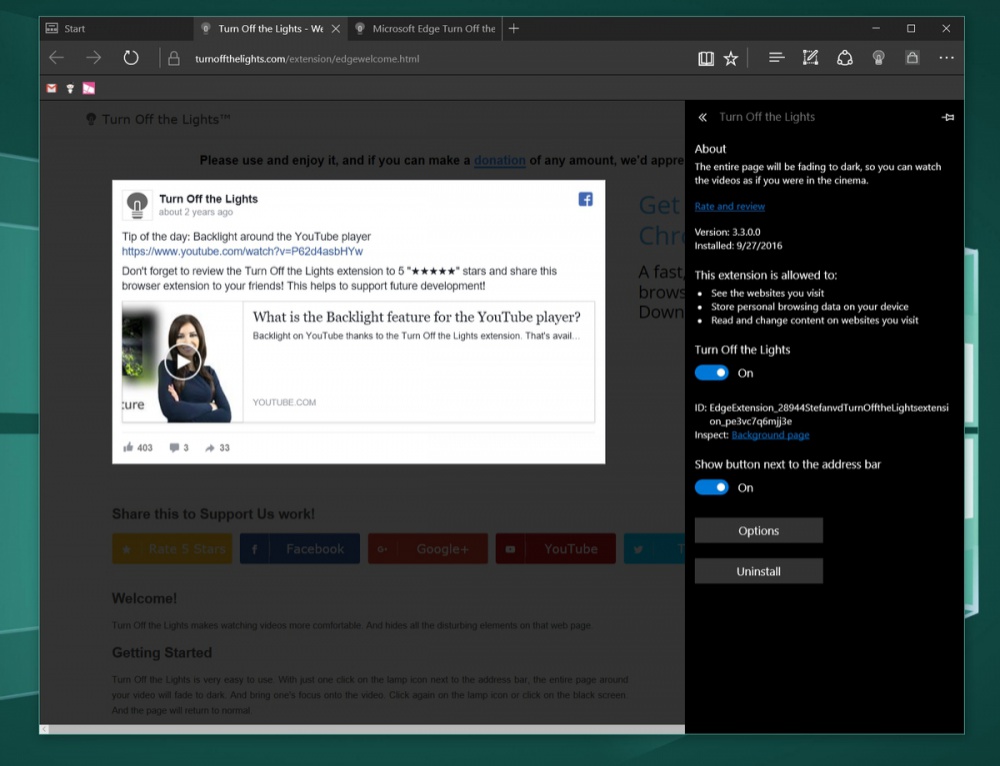
Task: Click the Facebook logo on the post card
Action: (x=585, y=199)
